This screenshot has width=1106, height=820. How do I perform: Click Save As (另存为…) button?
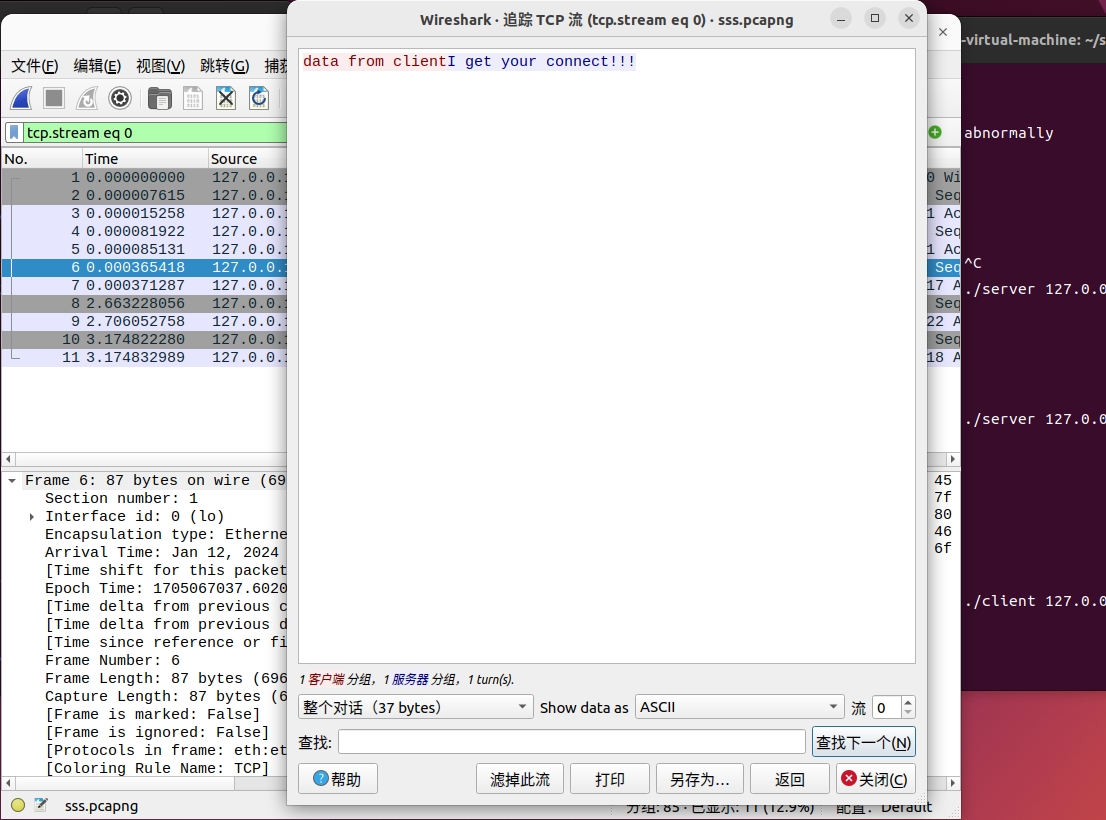click(700, 779)
